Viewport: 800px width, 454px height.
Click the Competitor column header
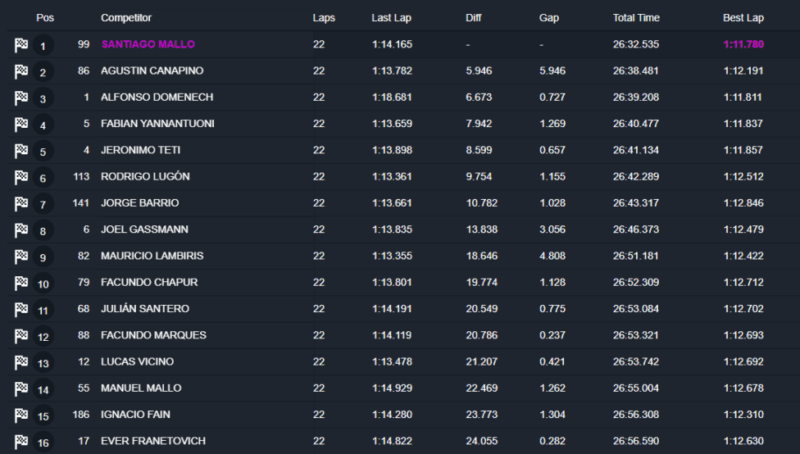[x=128, y=18]
